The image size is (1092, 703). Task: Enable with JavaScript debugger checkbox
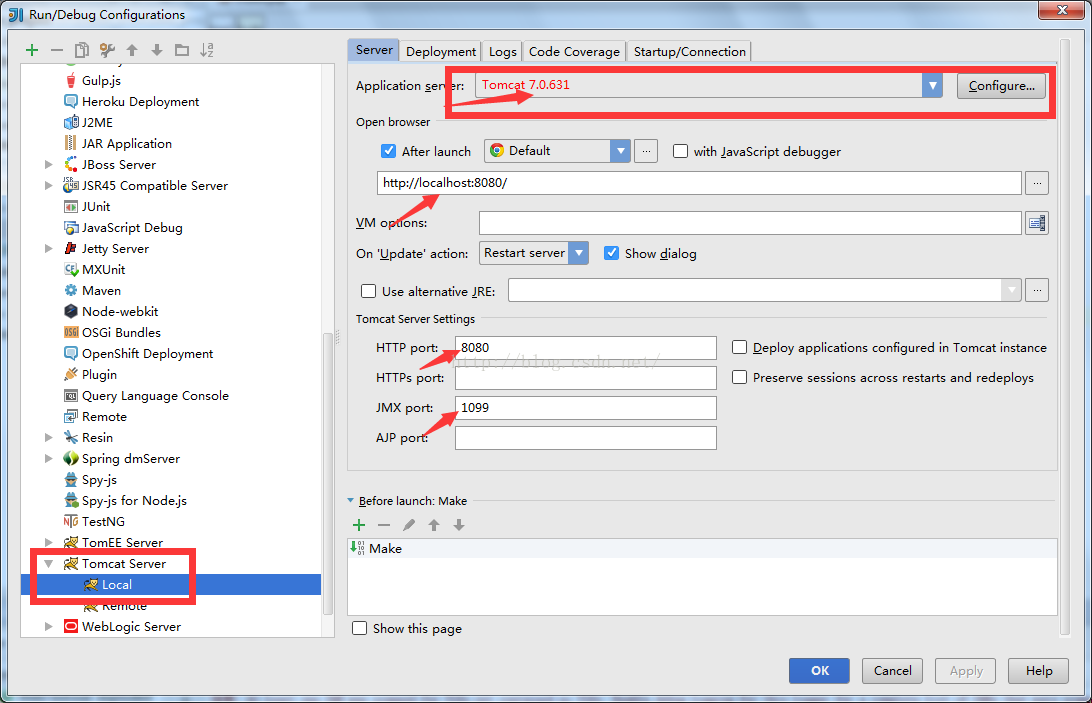tap(680, 150)
